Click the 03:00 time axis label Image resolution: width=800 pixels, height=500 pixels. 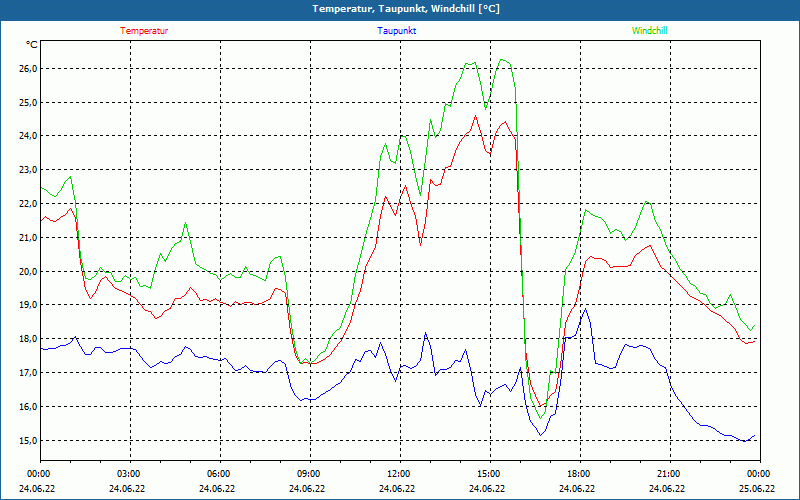[129, 473]
